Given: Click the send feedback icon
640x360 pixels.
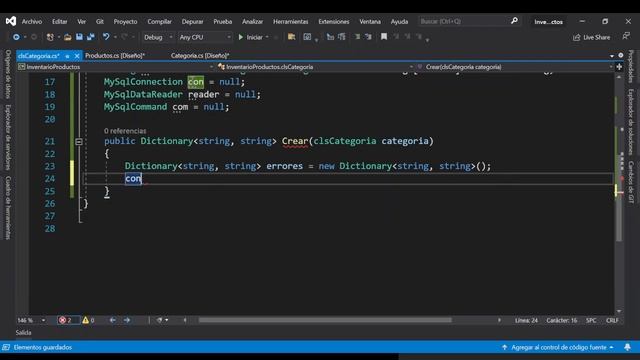Looking at the screenshot, I should pyautogui.click(x=626, y=37).
